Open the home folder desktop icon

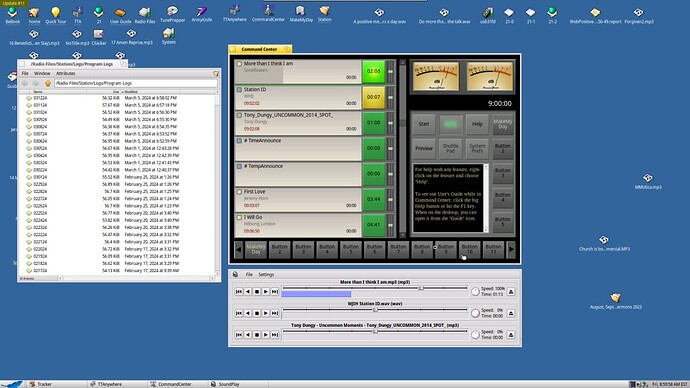pos(34,15)
